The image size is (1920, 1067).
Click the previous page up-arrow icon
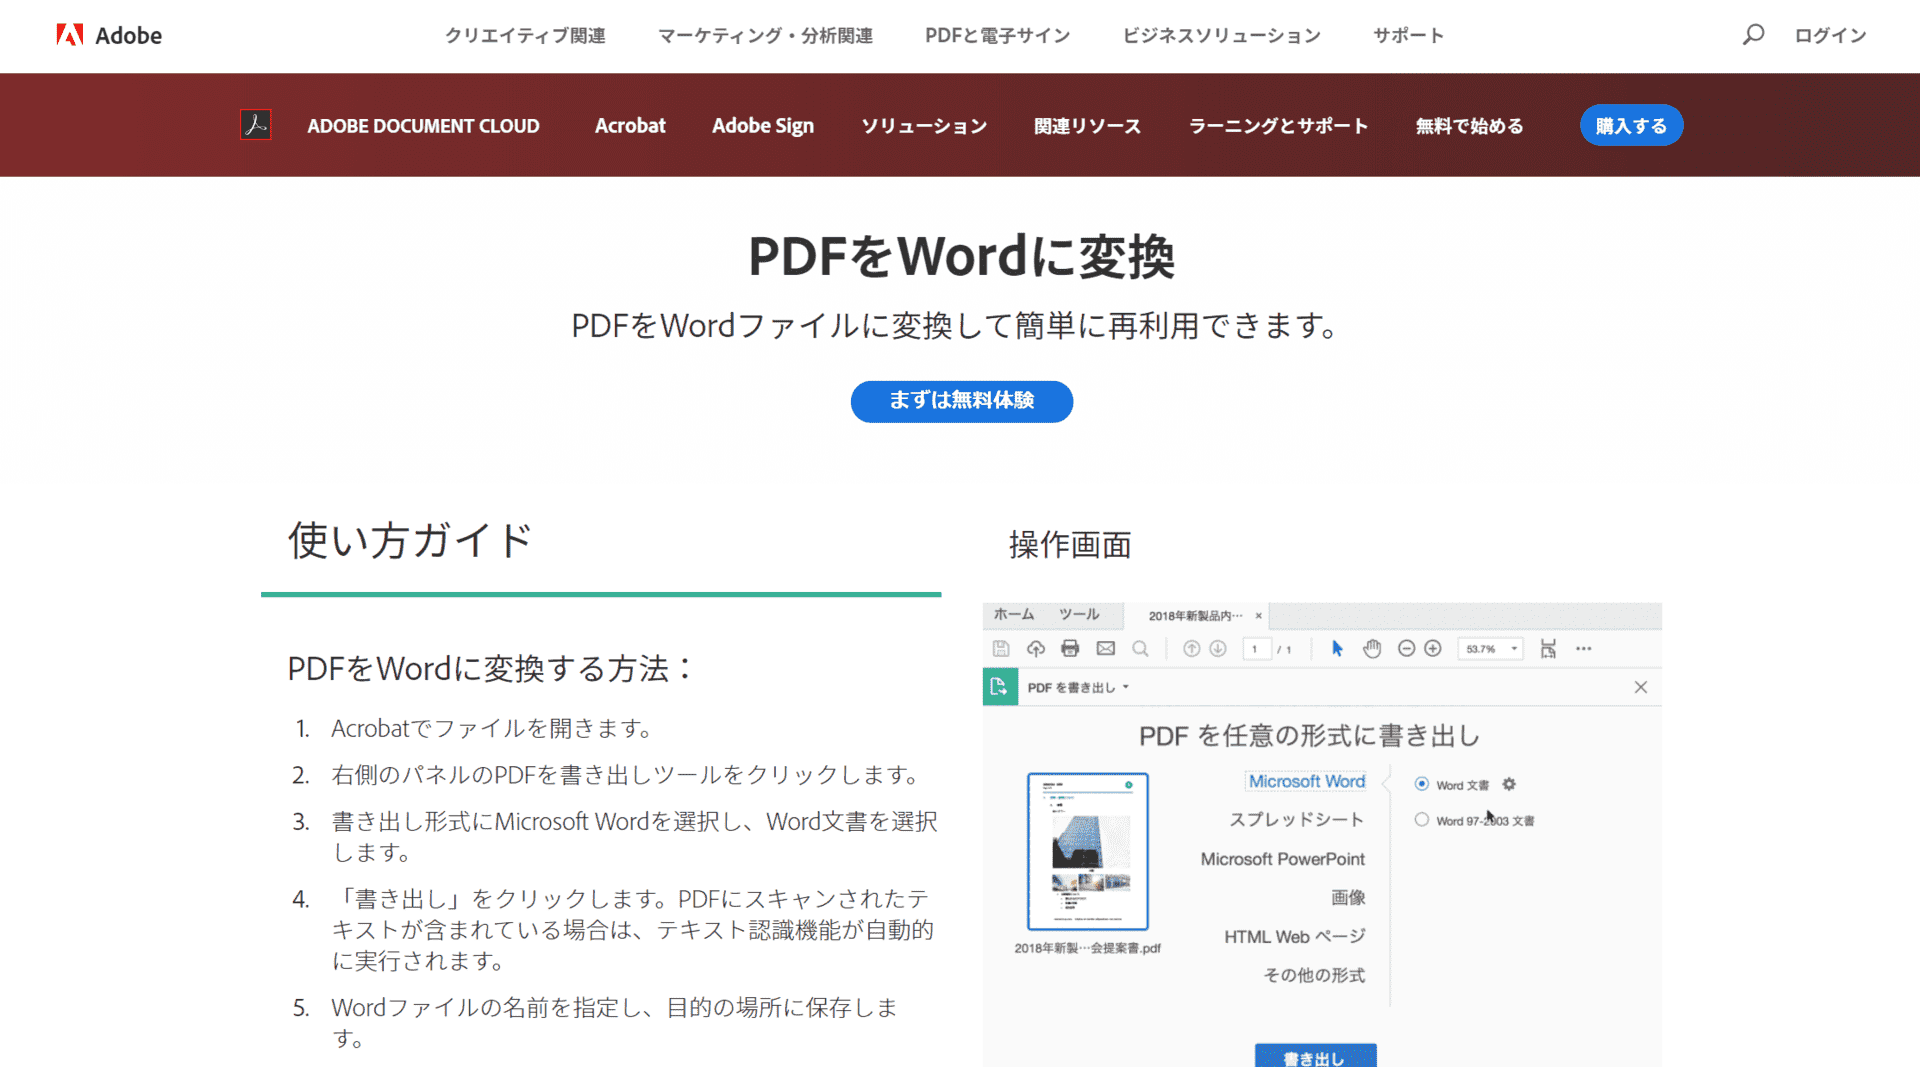(1191, 649)
